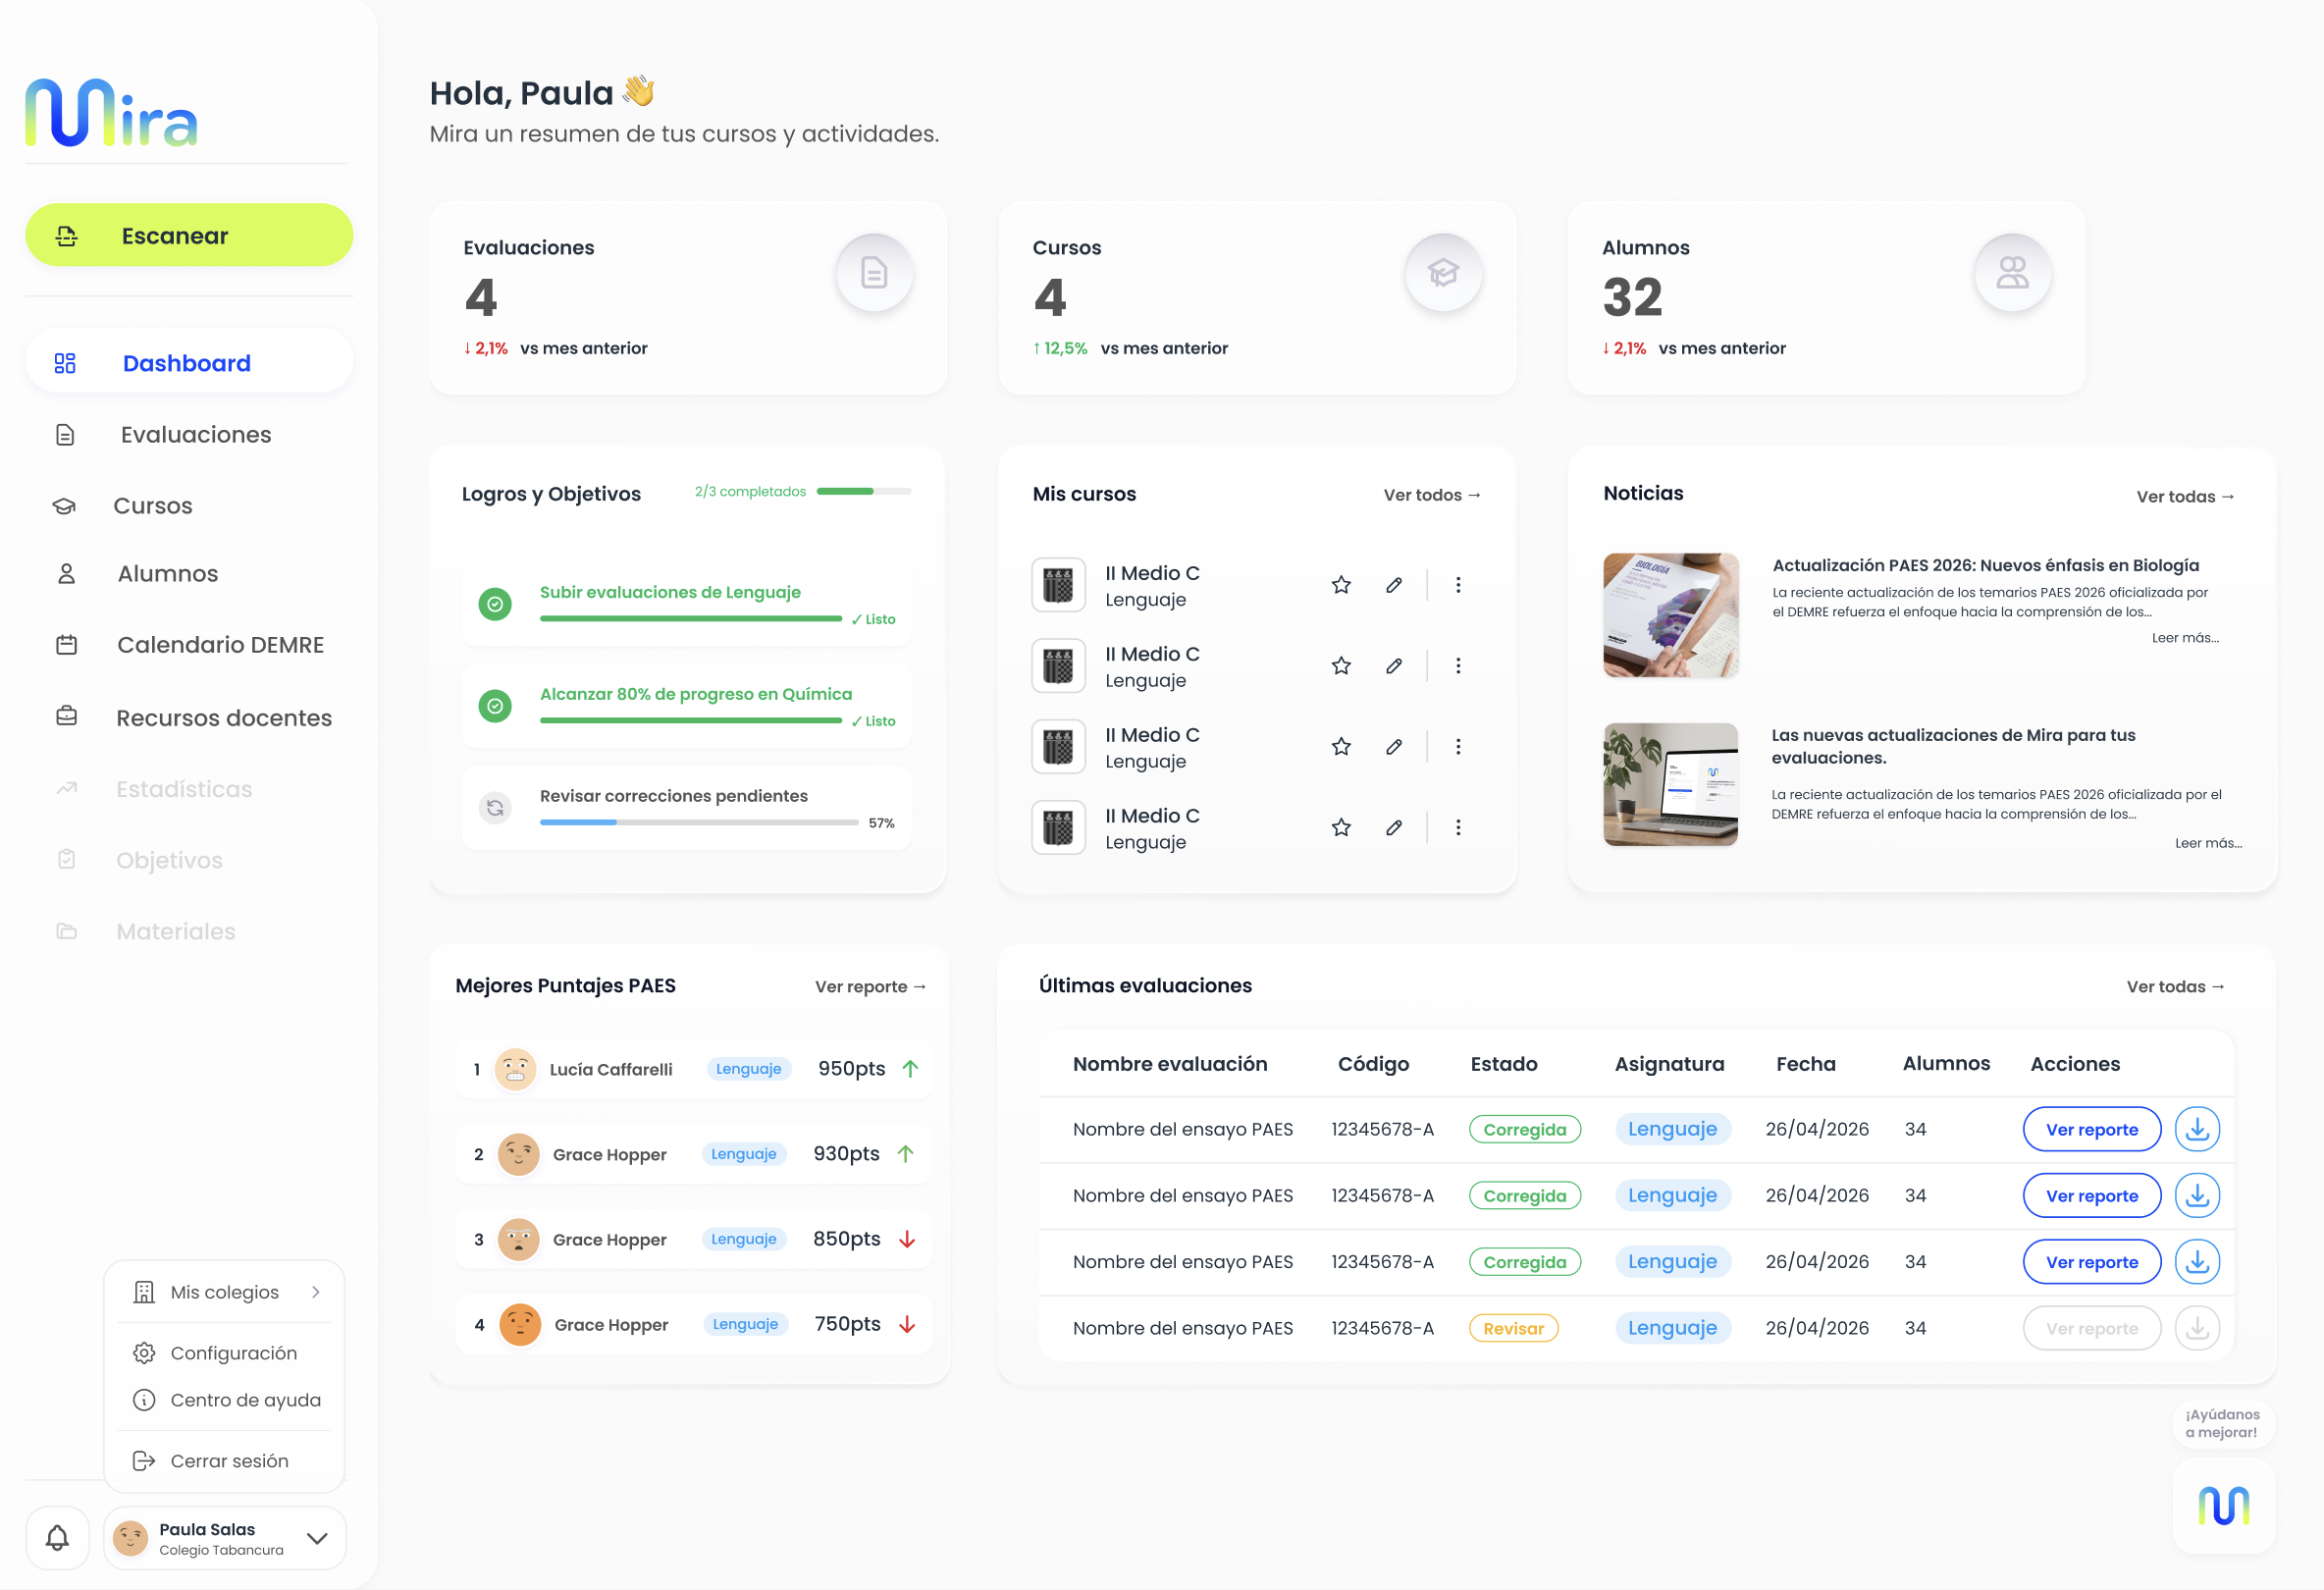Viewport: 2324px width, 1590px height.
Task: Click the first II Medio C course thumbnail
Action: (x=1058, y=585)
